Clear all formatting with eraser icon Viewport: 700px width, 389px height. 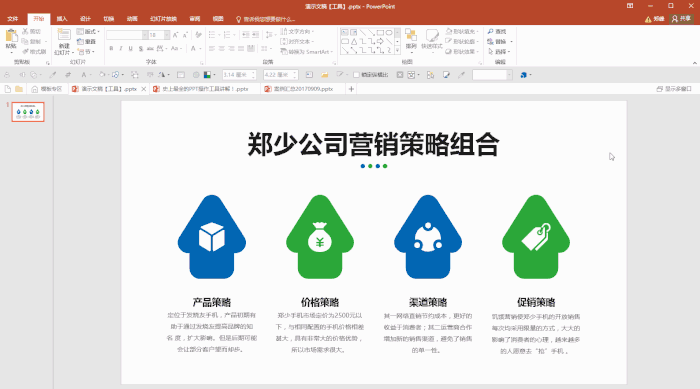198,35
